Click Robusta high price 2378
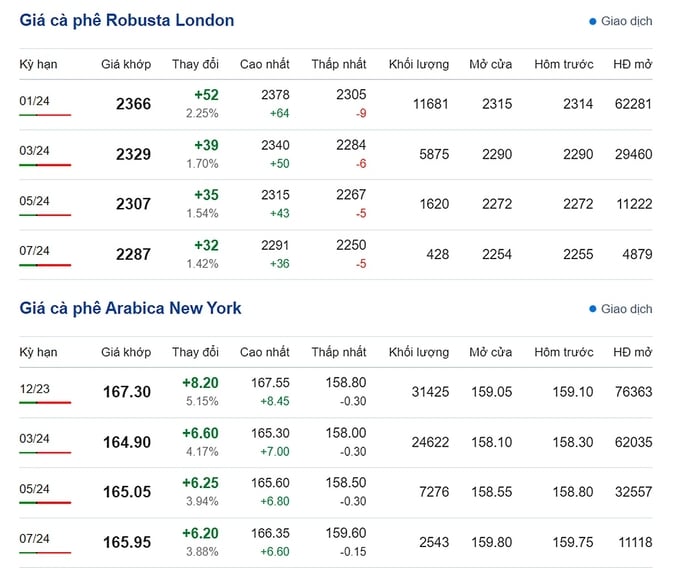Screen dimensions: 680x568 275,95
